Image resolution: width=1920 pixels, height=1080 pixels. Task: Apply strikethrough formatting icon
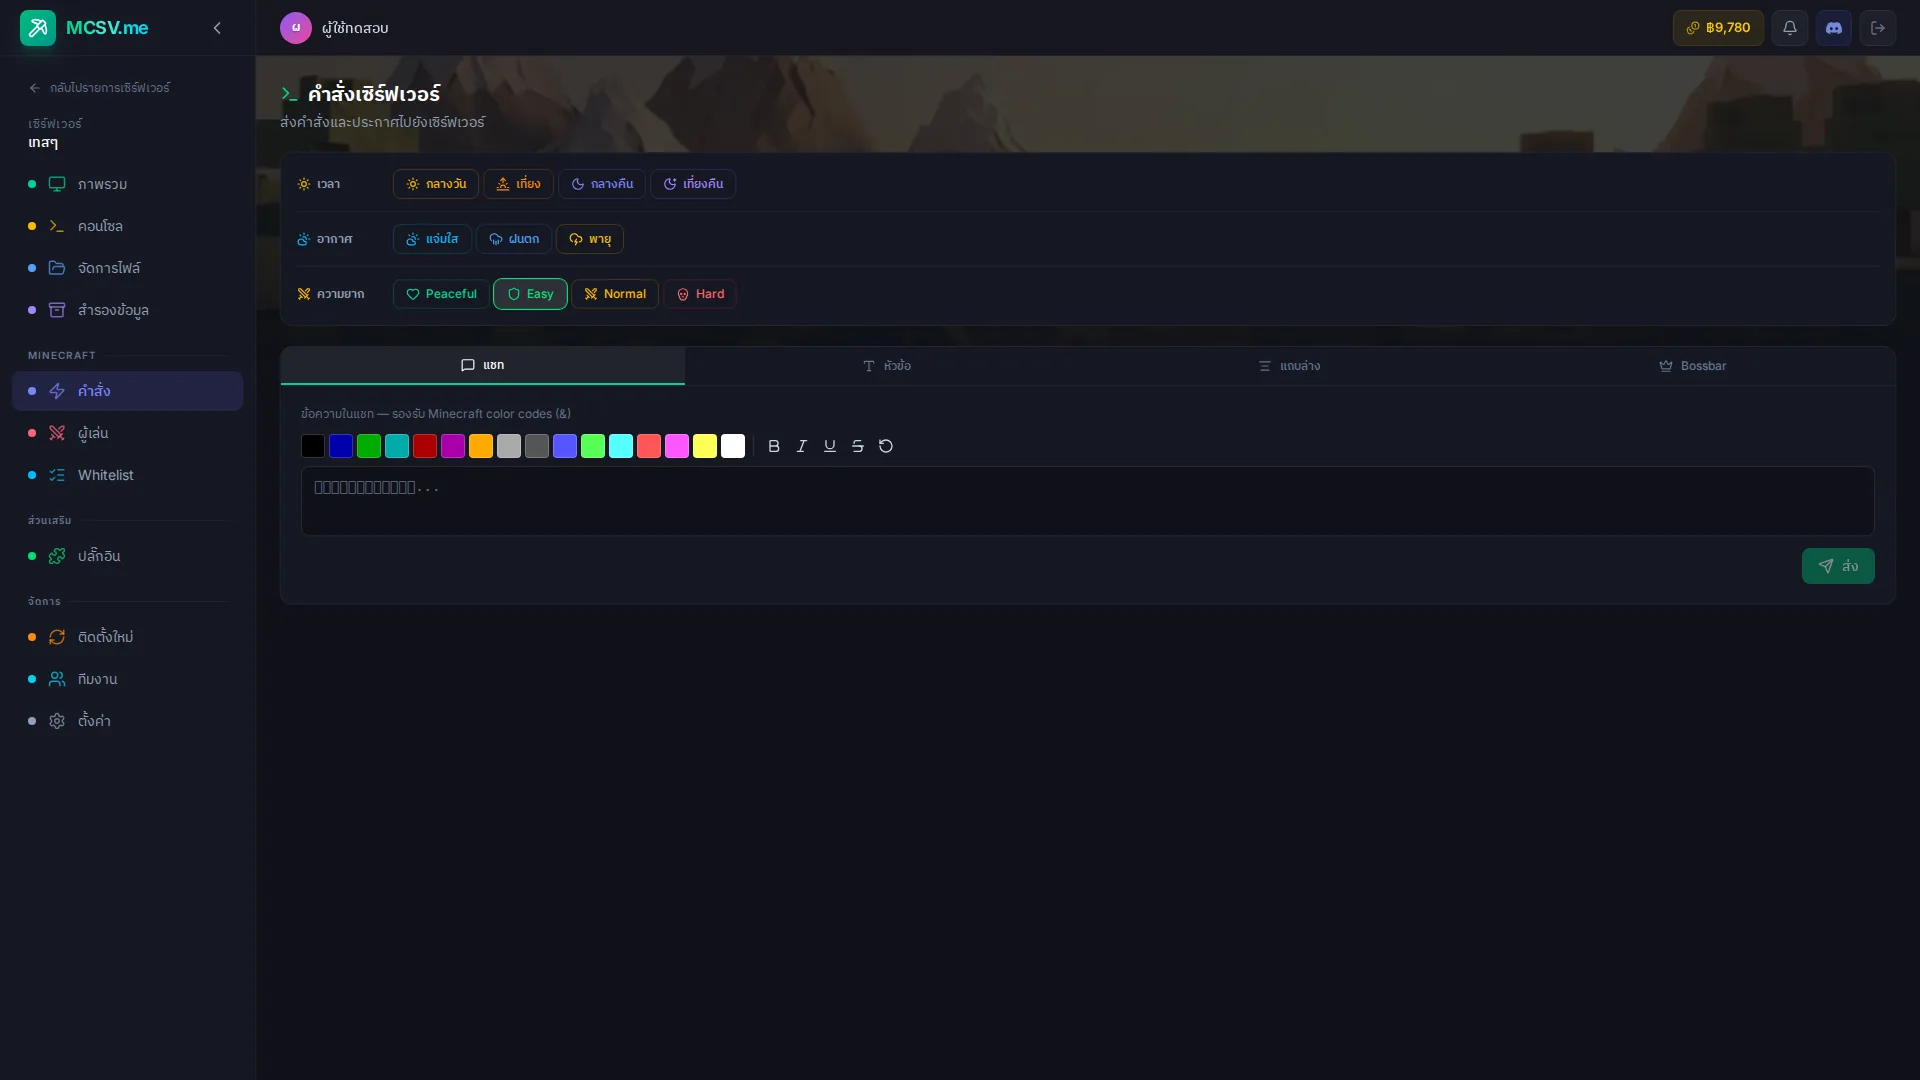click(857, 446)
